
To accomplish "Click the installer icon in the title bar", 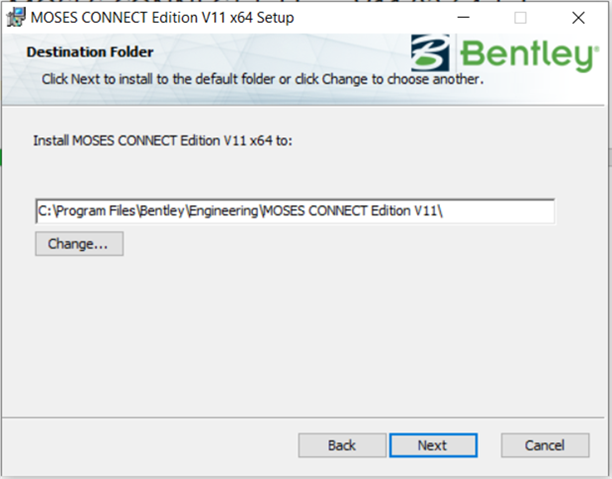I will point(15,18).
